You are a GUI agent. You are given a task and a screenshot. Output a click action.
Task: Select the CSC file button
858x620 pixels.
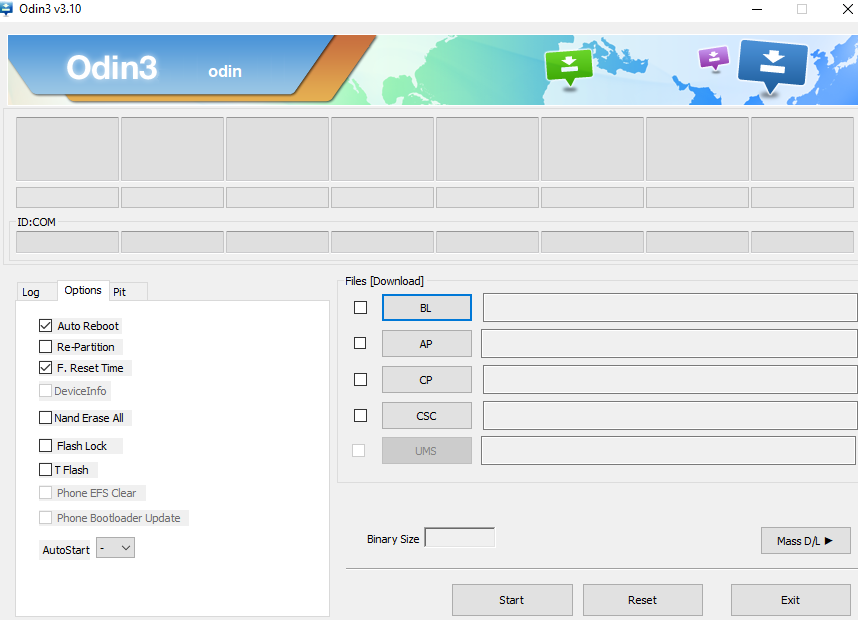(x=426, y=416)
